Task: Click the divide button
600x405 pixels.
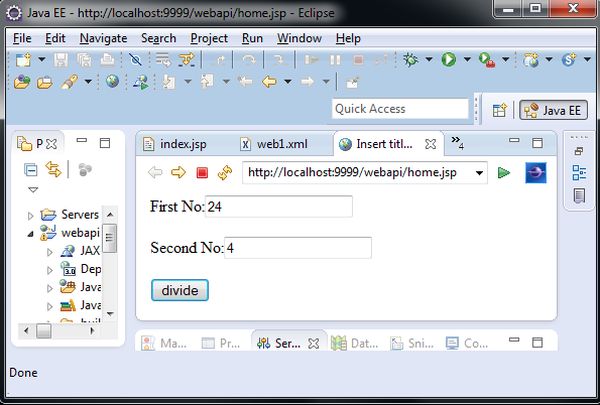Action: 180,290
